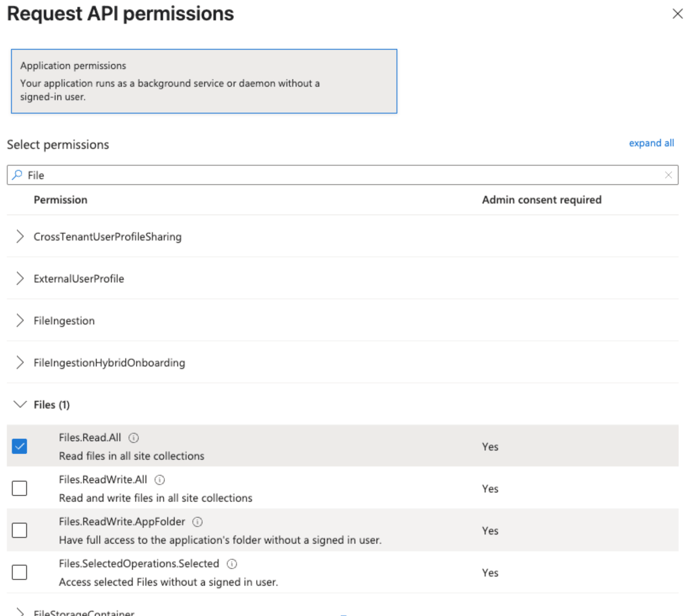The width and height of the screenshot is (688, 616).
Task: Click the expand all link
Action: [x=651, y=143]
